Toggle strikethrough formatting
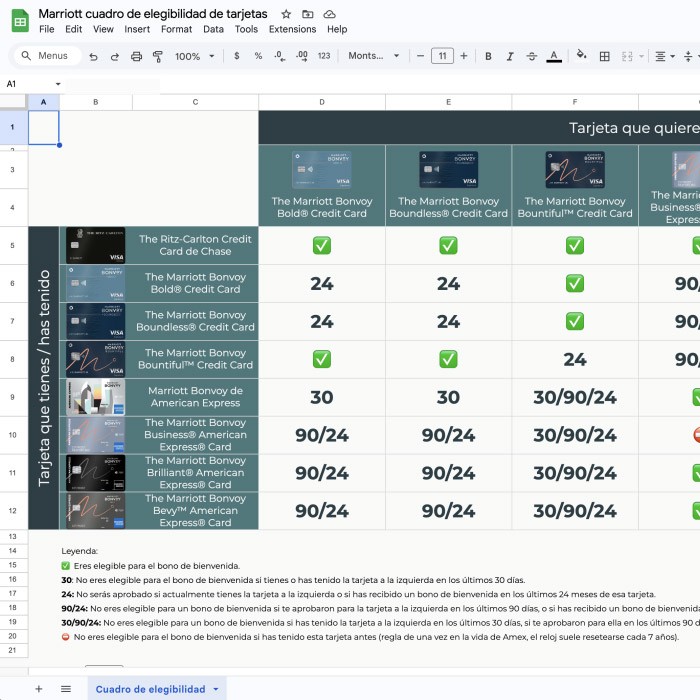This screenshot has width=700, height=700. click(532, 56)
